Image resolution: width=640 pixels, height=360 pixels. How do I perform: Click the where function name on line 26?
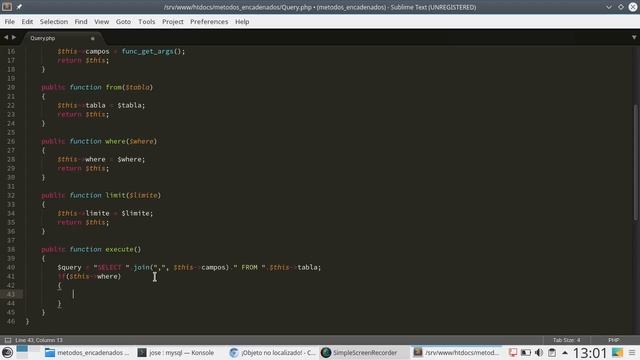pos(115,141)
